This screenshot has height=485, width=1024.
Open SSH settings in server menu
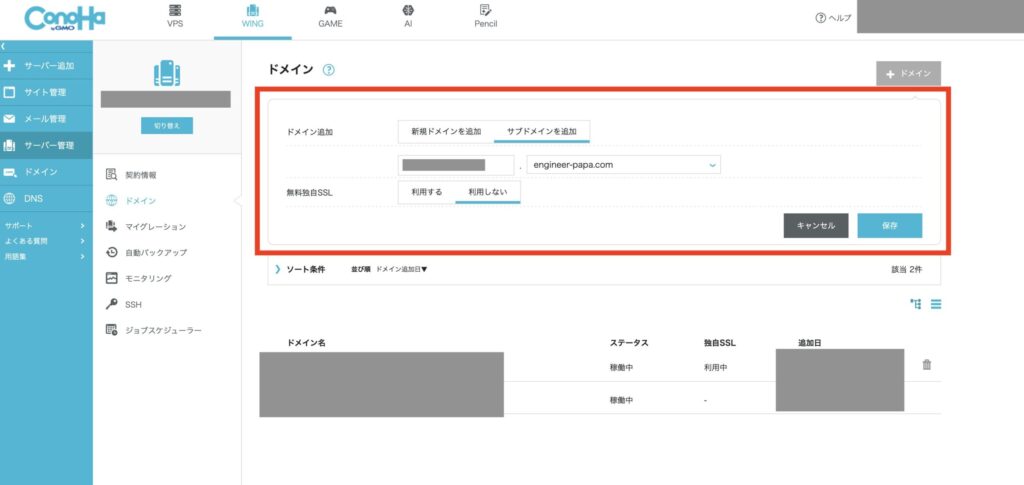[x=133, y=304]
